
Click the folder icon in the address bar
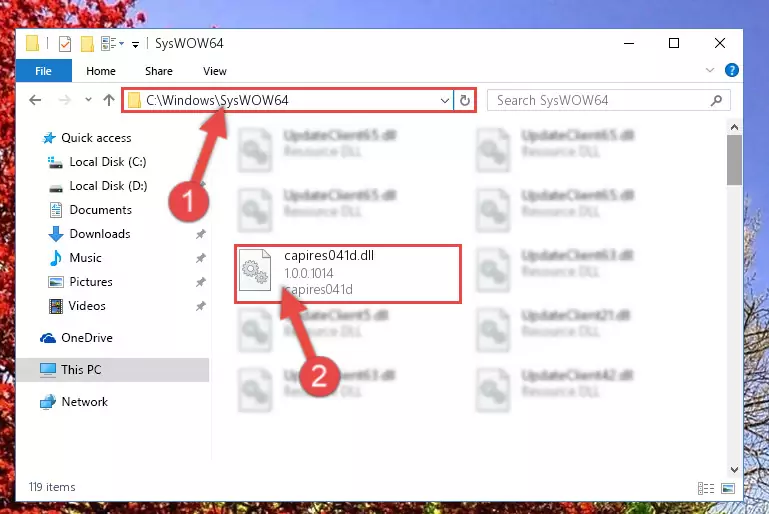point(134,101)
